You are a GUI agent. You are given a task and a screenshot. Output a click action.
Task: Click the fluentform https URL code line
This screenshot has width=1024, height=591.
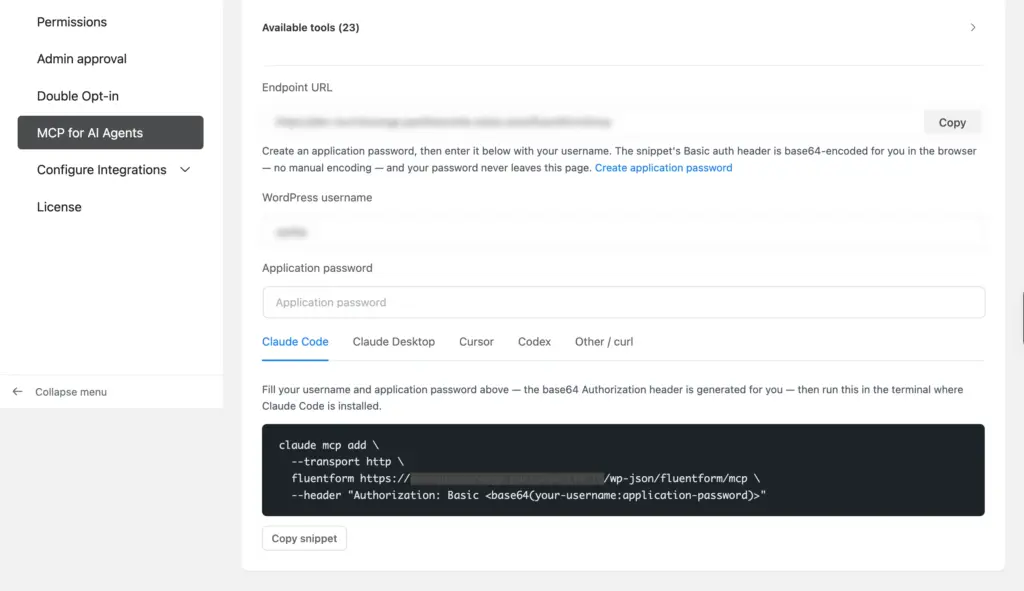[x=526, y=479]
